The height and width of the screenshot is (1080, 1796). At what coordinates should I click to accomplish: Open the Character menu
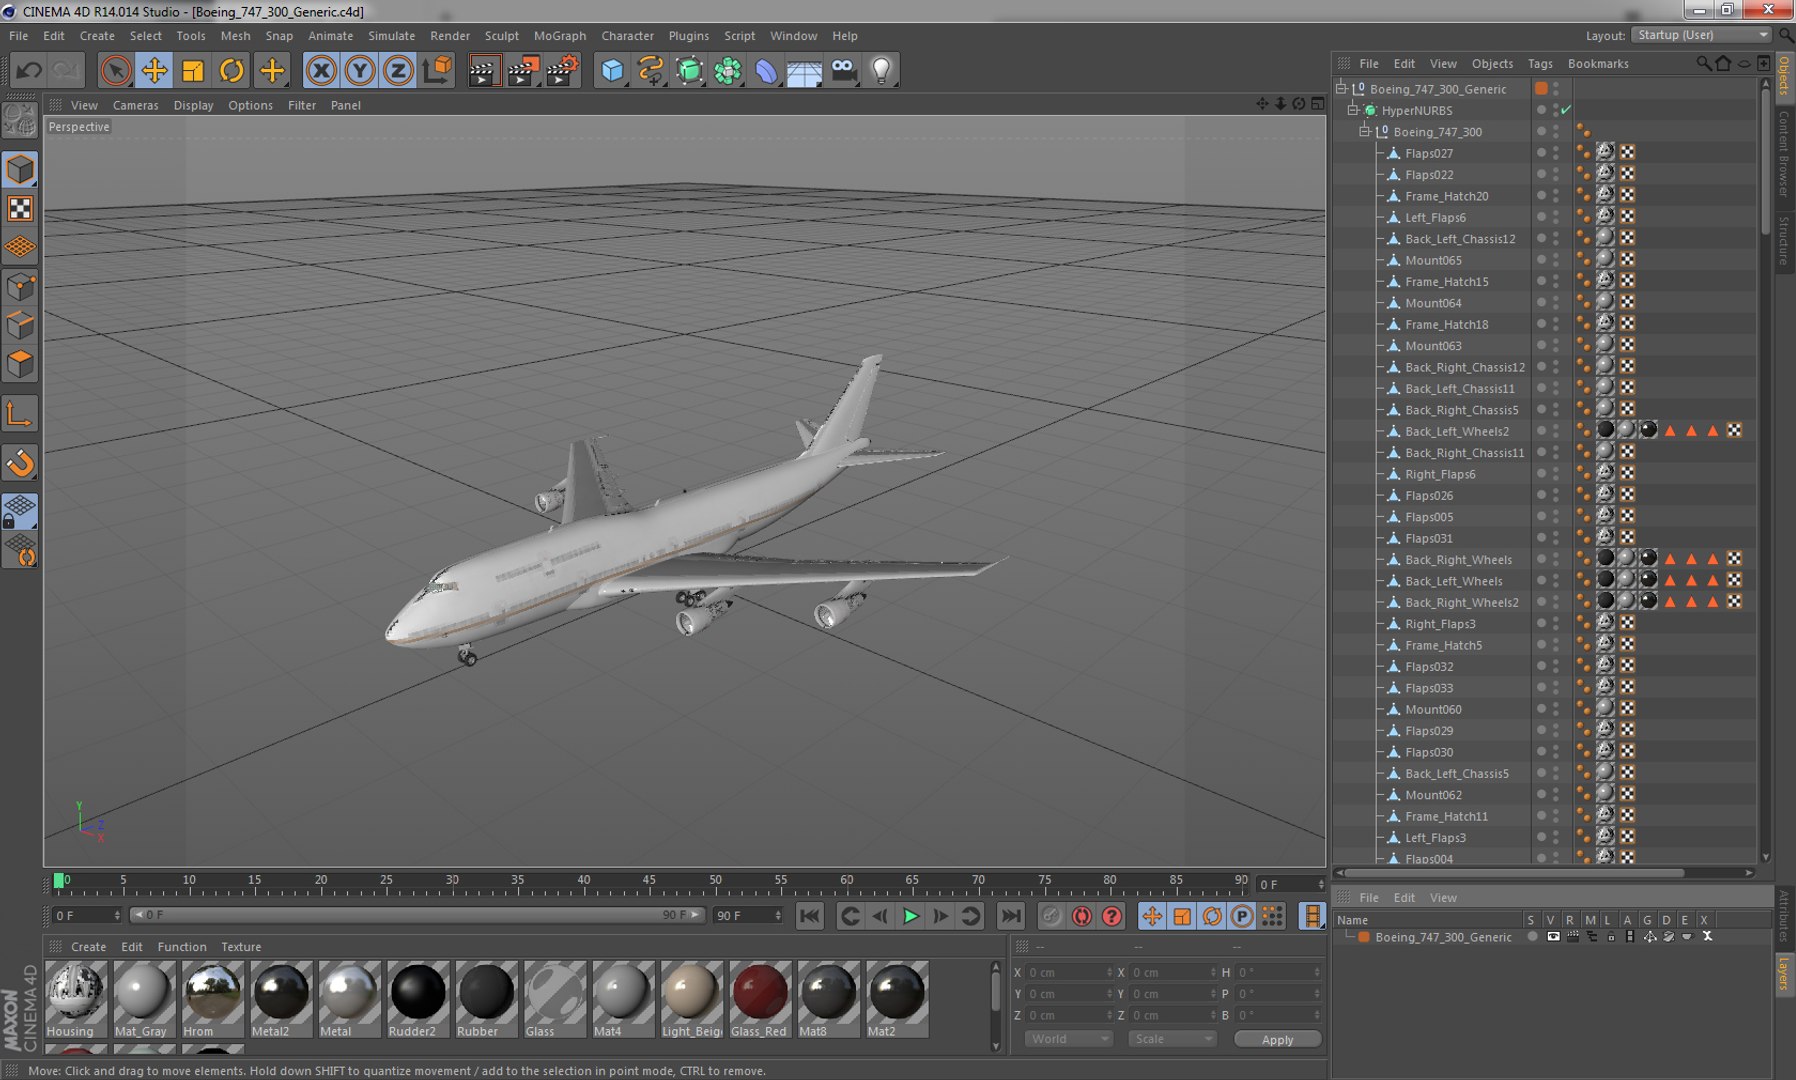(x=627, y=35)
